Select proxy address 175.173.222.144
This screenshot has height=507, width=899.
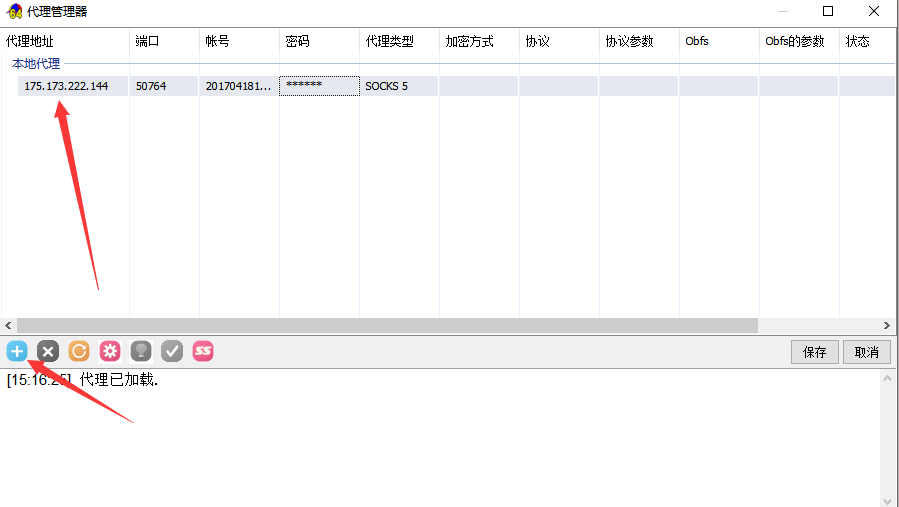click(66, 86)
